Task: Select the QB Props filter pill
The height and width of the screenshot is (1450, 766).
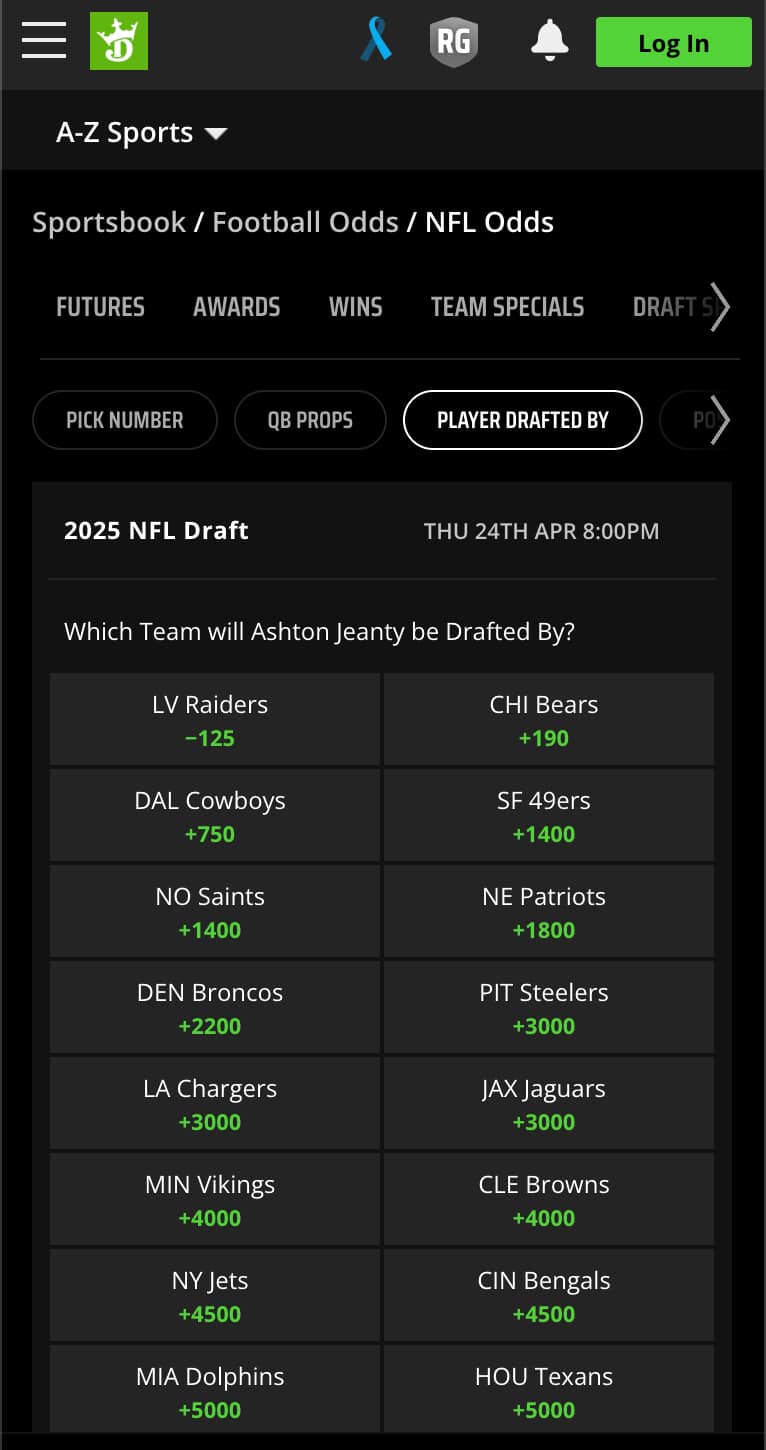Action: click(310, 420)
